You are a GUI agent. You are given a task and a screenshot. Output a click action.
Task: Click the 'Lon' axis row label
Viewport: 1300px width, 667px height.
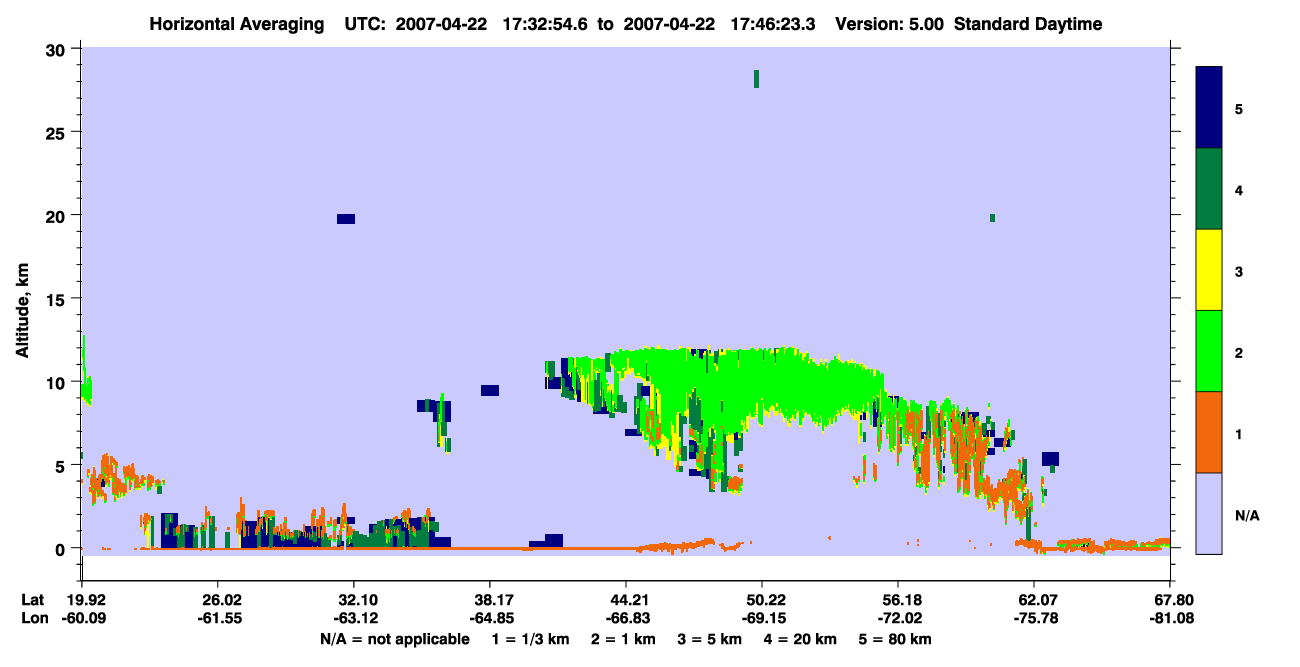tap(34, 618)
